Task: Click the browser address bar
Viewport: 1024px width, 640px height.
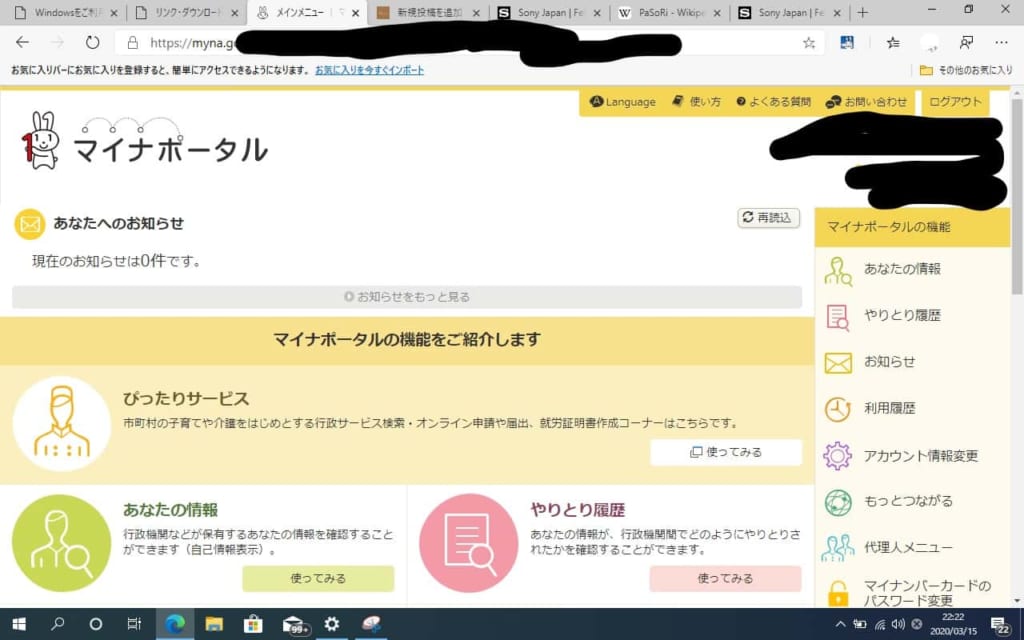Action: 470,43
